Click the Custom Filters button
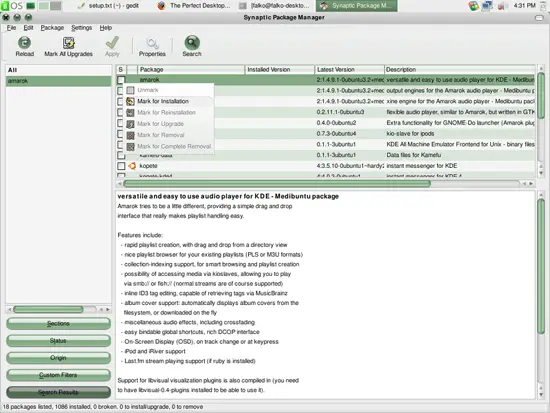The image size is (550, 413). click(x=58, y=375)
